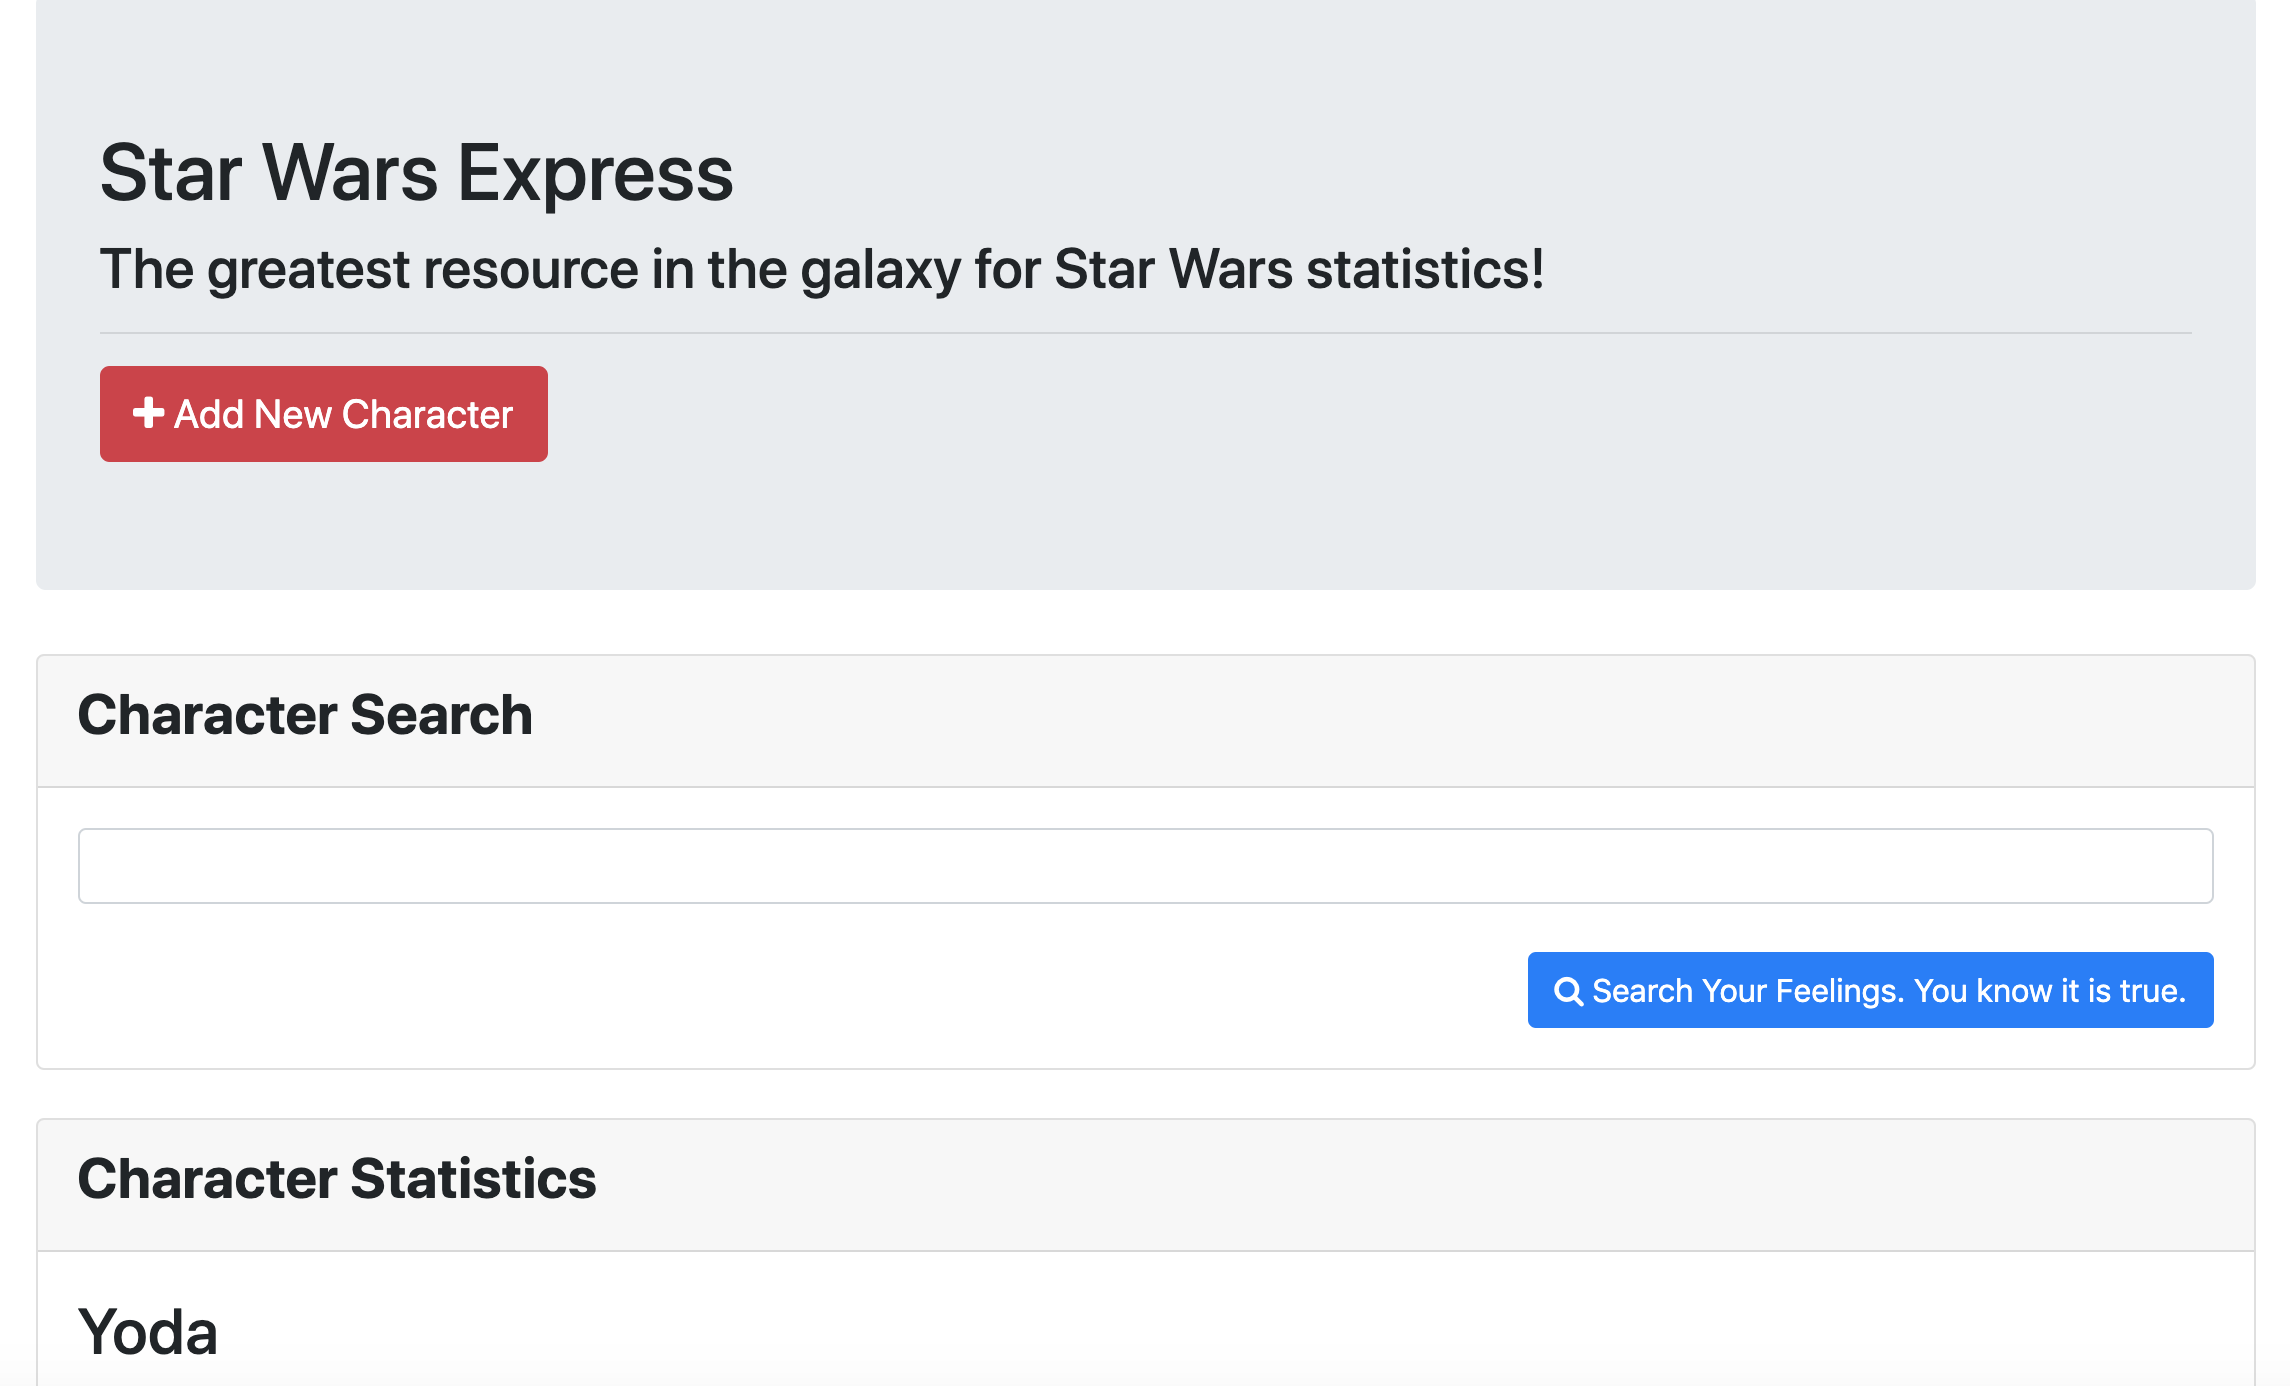Click Search Your Feelings button

pos(1870,990)
